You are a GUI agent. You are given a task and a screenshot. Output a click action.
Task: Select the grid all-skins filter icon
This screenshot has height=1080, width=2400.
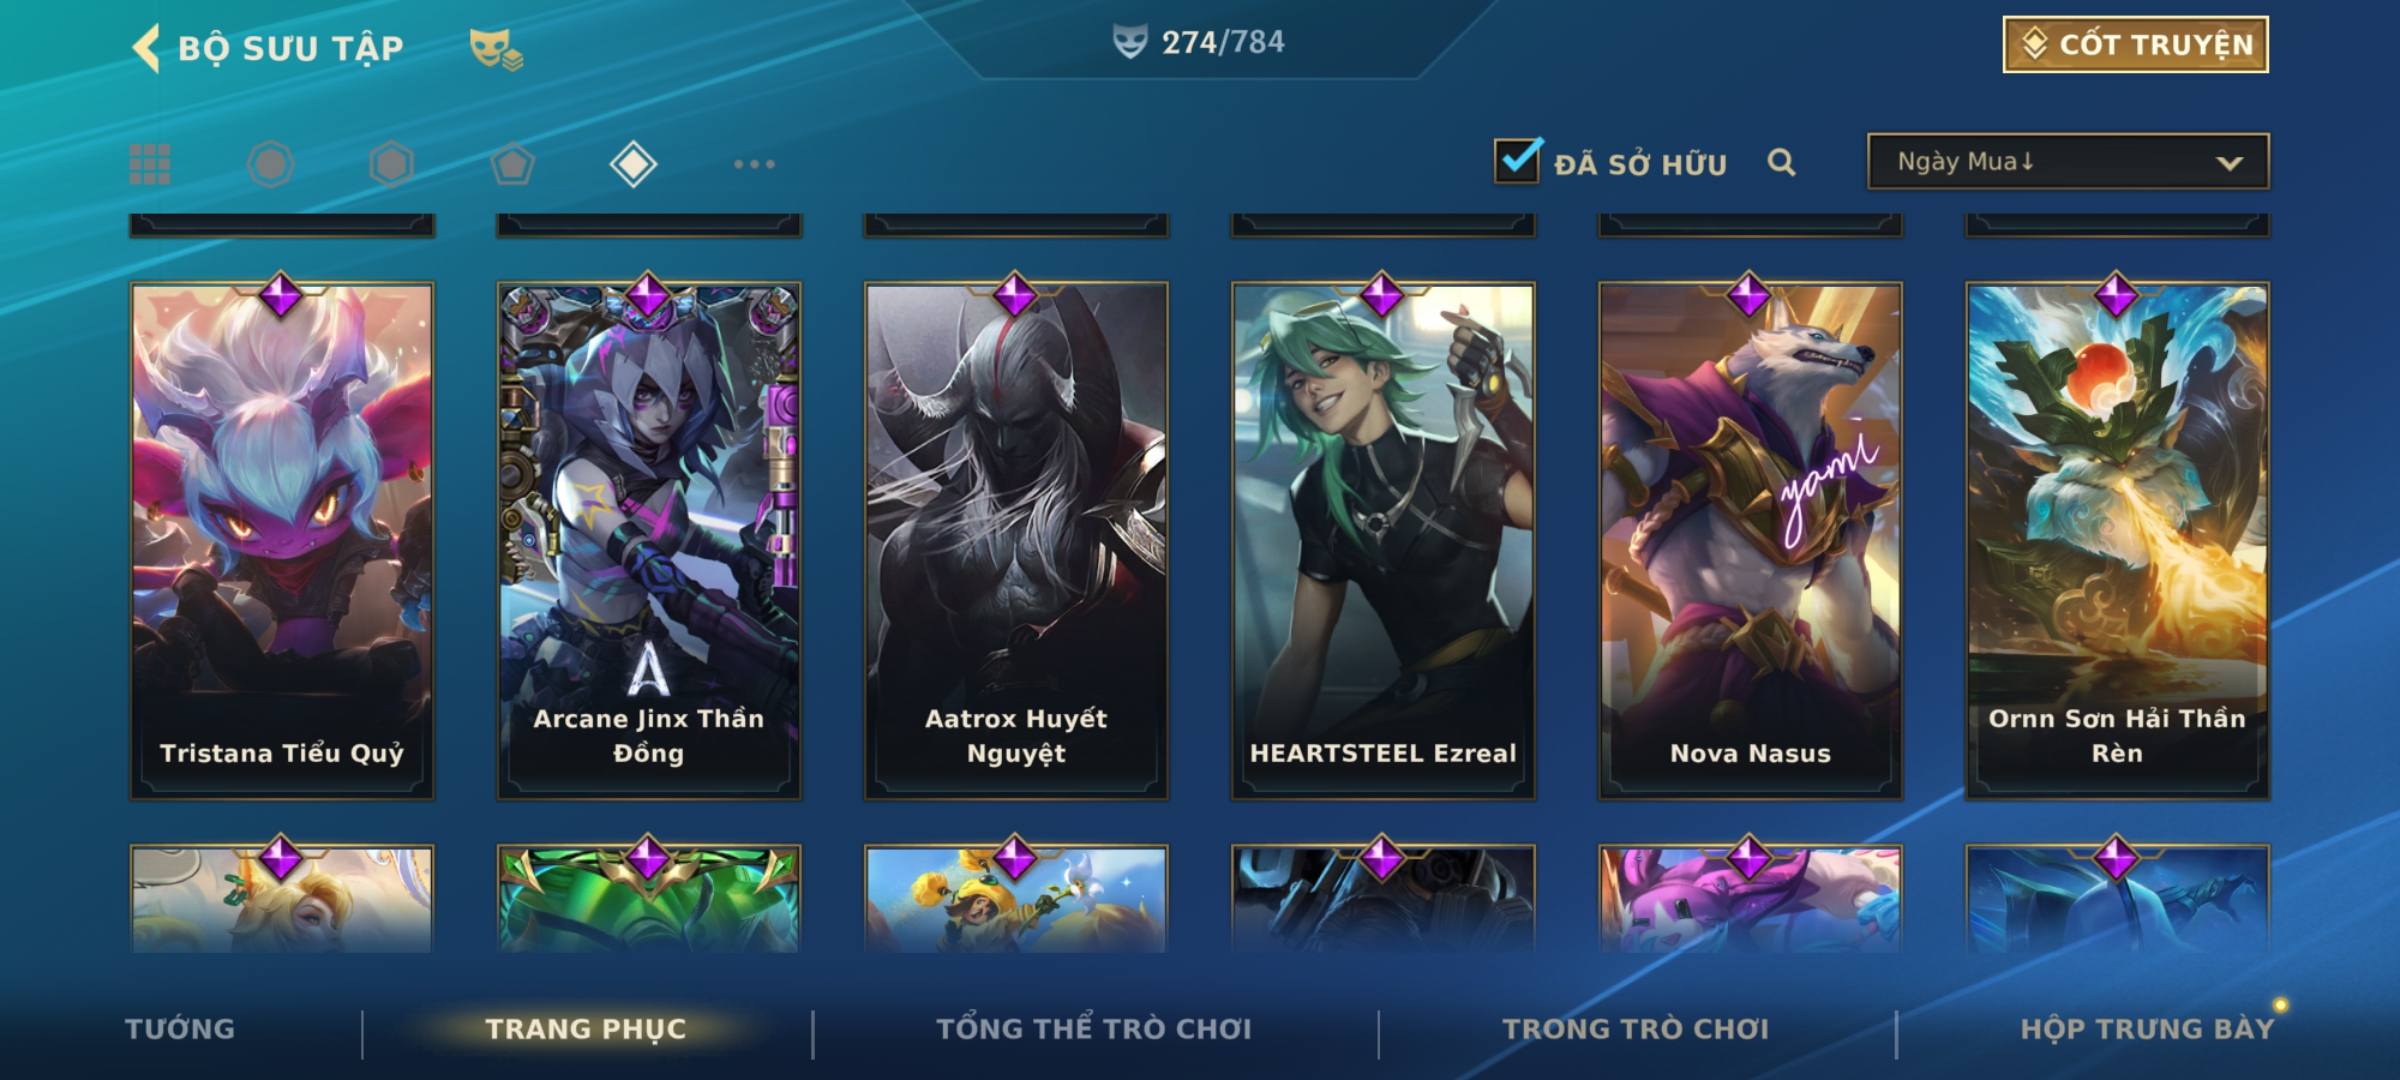tap(150, 164)
